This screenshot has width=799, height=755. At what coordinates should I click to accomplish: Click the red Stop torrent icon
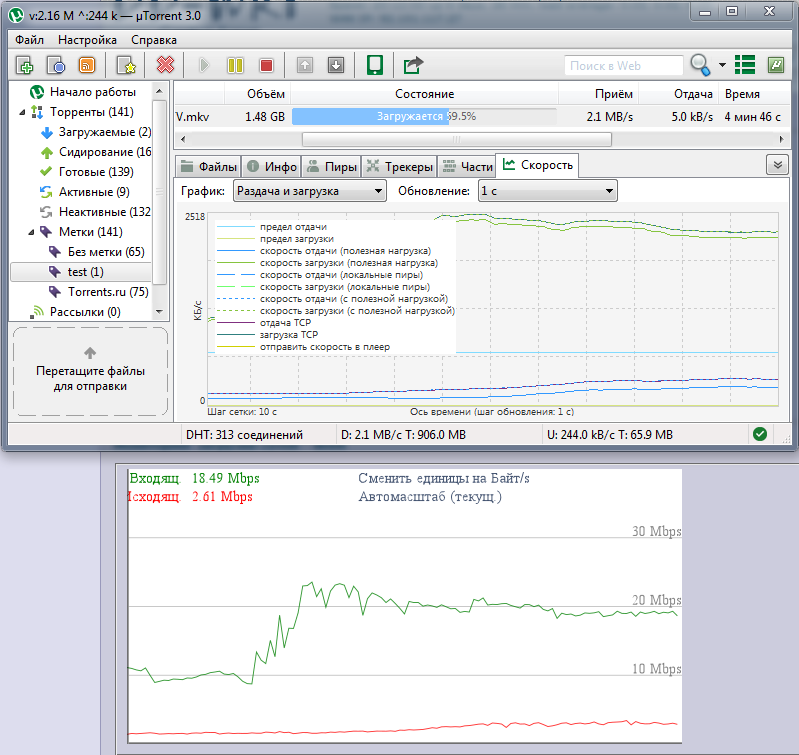coord(266,65)
